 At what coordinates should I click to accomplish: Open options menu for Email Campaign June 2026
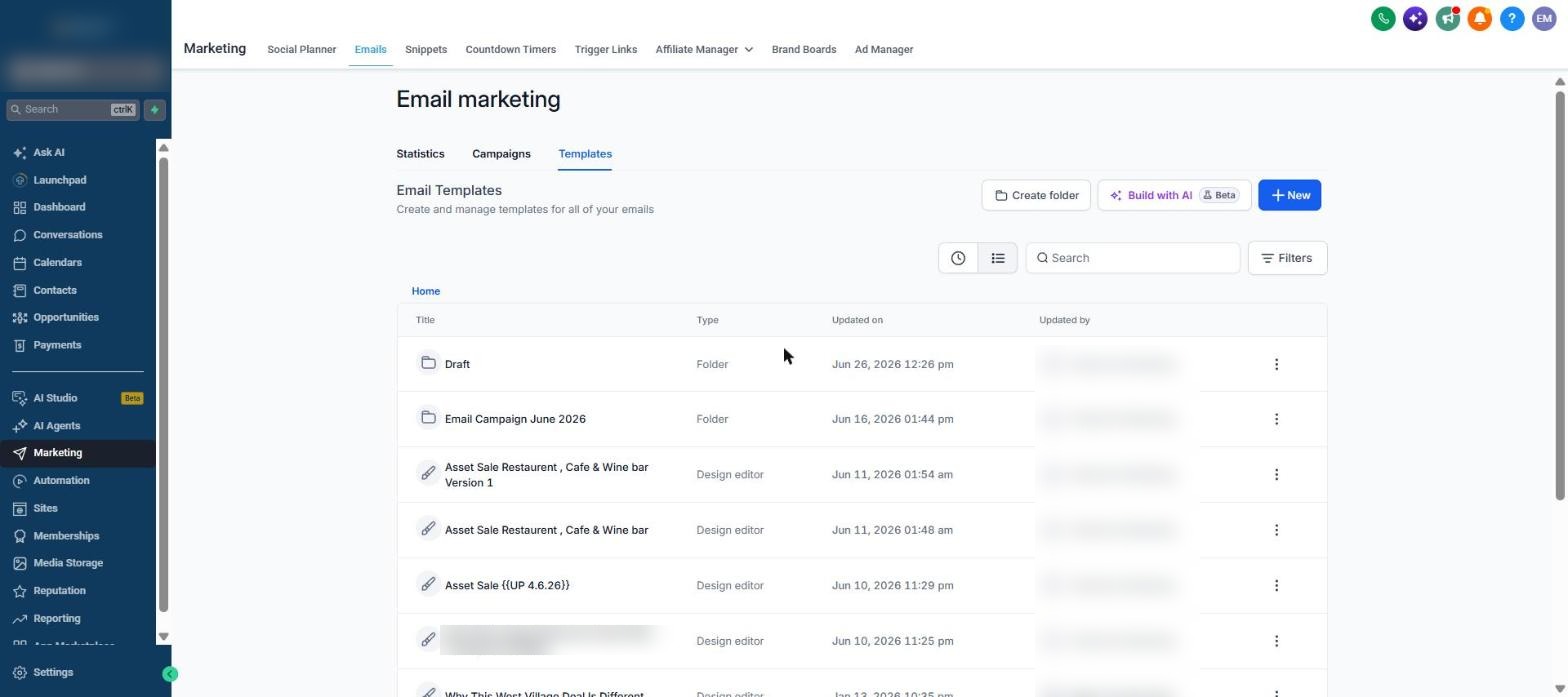1276,419
